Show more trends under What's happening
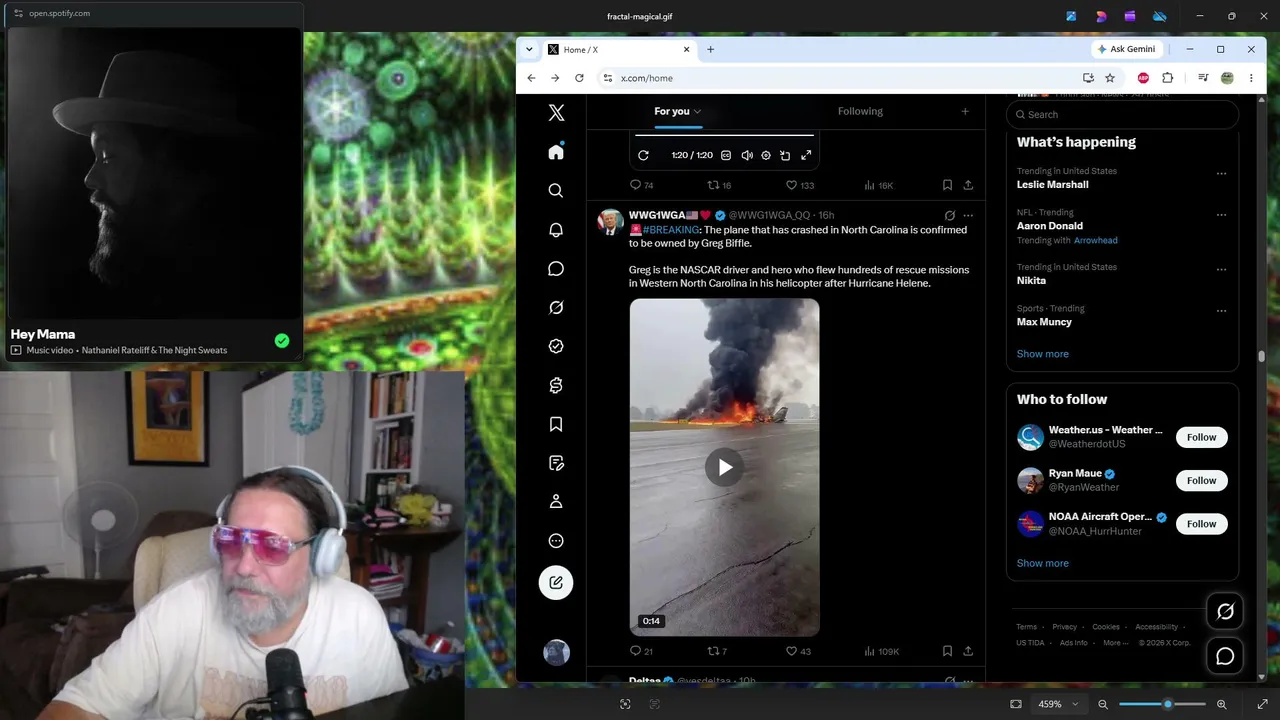This screenshot has width=1280, height=720. click(x=1042, y=354)
